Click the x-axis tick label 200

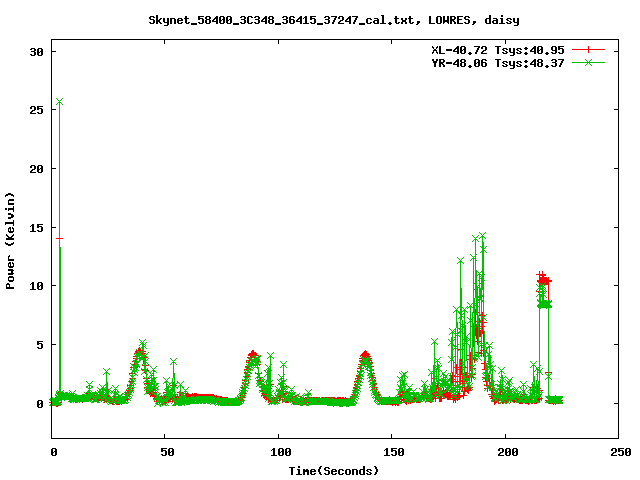508,452
